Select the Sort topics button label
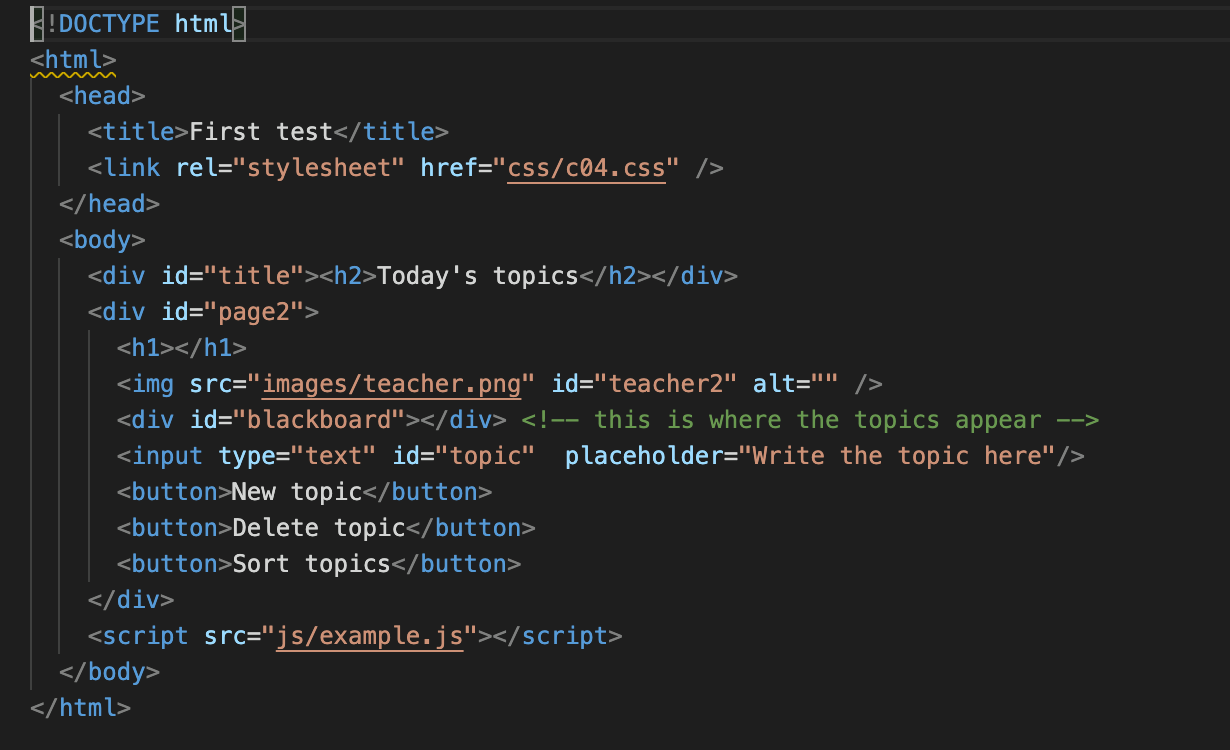 (311, 563)
